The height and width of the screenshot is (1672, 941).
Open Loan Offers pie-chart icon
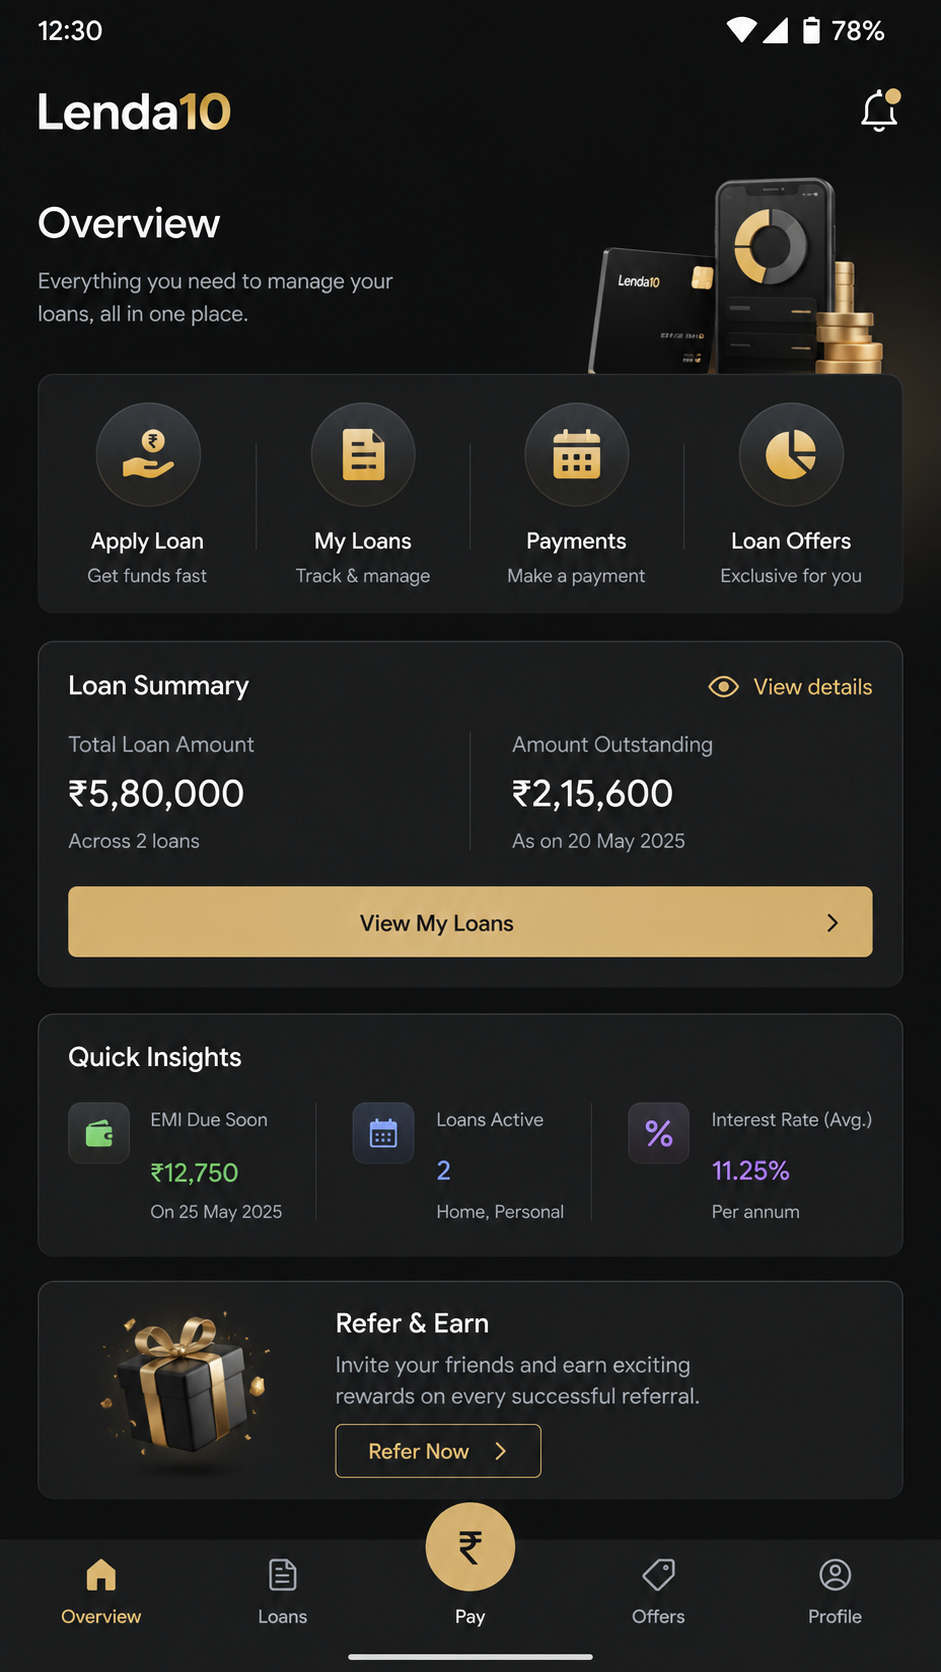tap(791, 455)
